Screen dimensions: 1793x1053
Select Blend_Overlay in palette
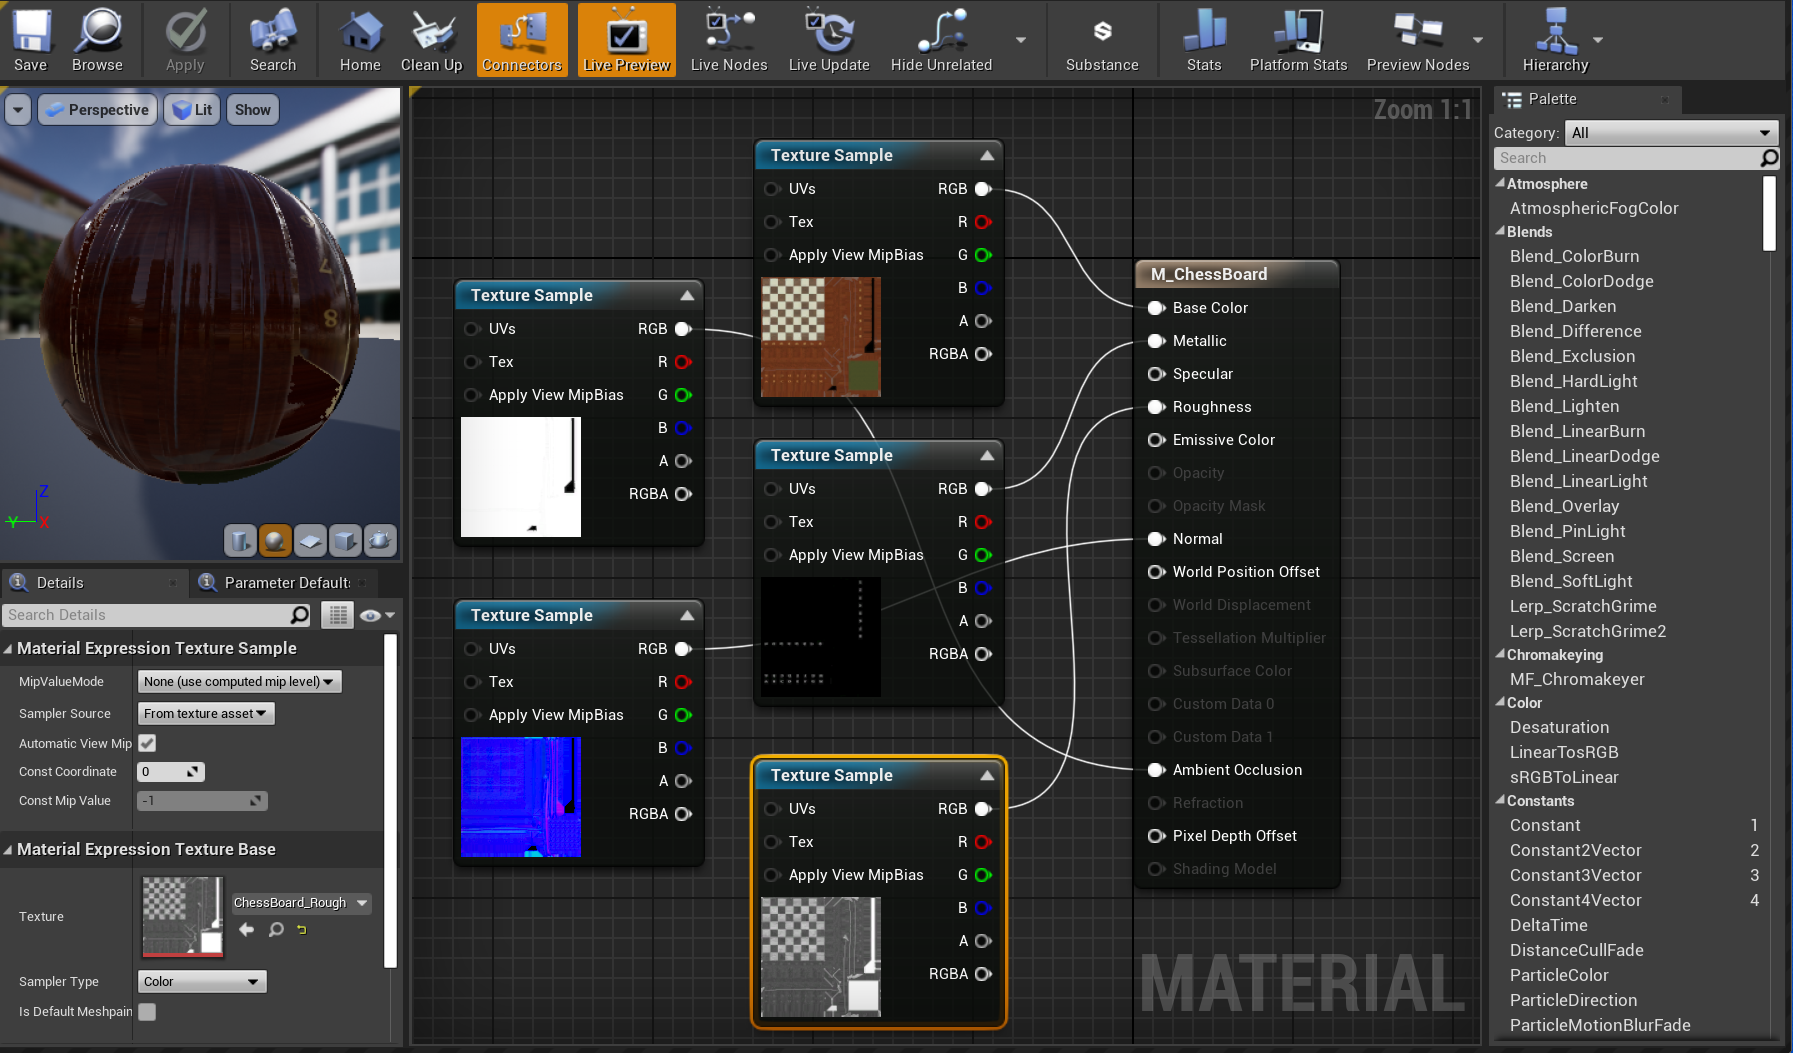click(x=1564, y=506)
